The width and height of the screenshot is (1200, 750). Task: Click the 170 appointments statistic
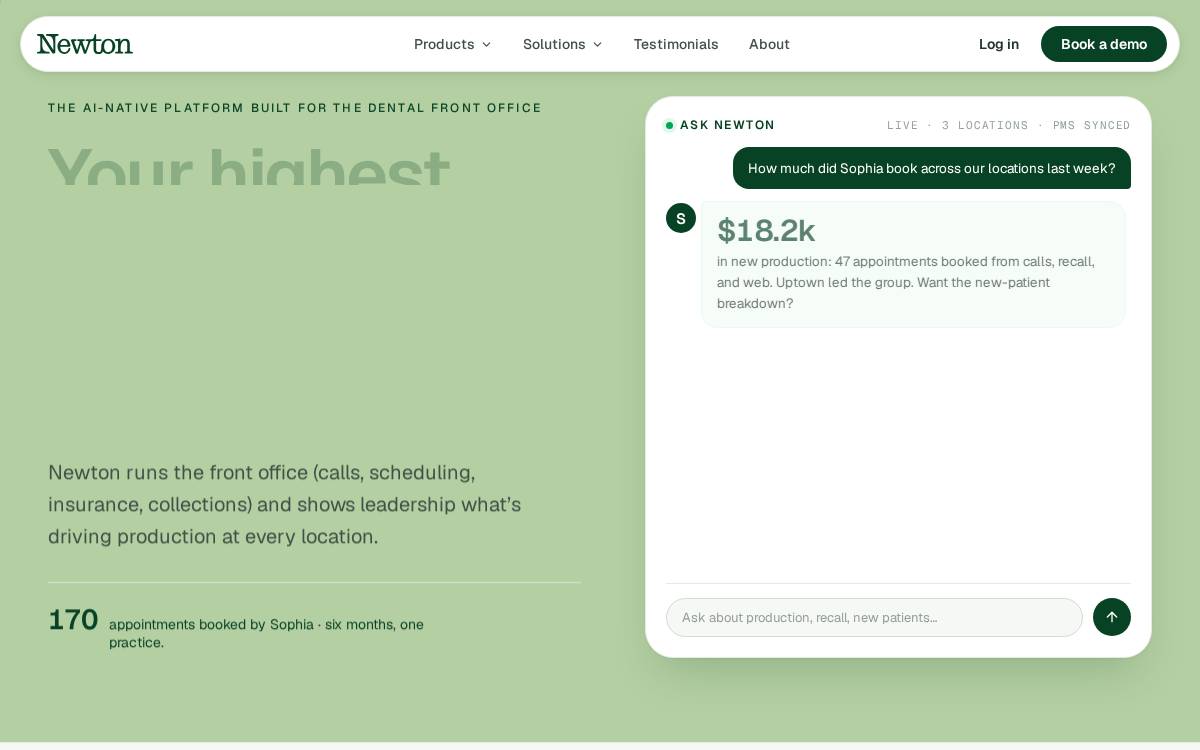click(73, 619)
